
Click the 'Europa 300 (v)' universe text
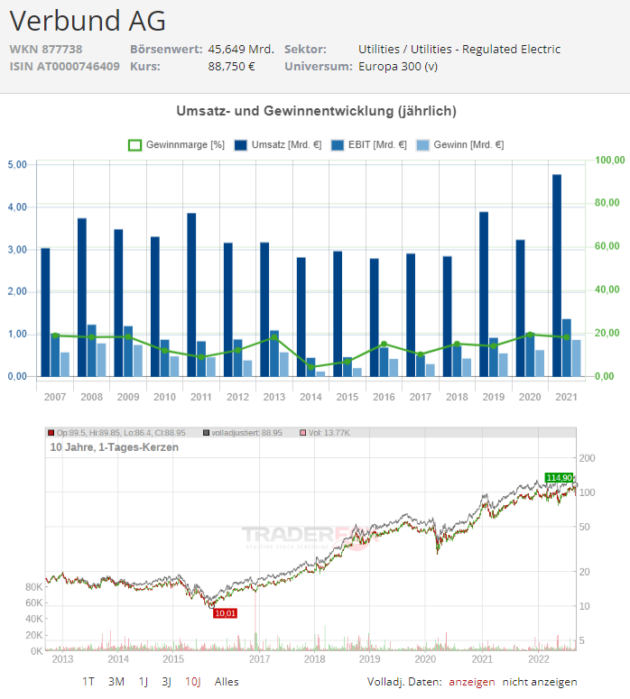[398, 66]
